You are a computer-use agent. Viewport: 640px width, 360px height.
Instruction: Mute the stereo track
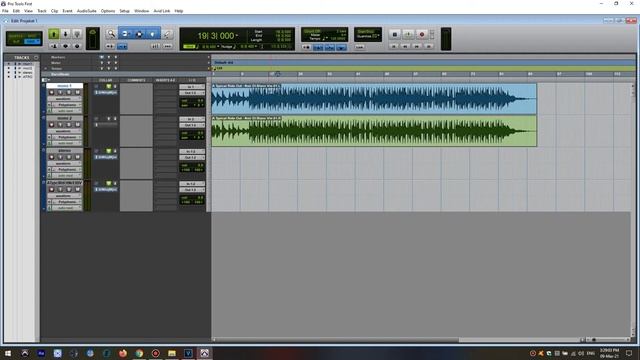(x=77, y=157)
